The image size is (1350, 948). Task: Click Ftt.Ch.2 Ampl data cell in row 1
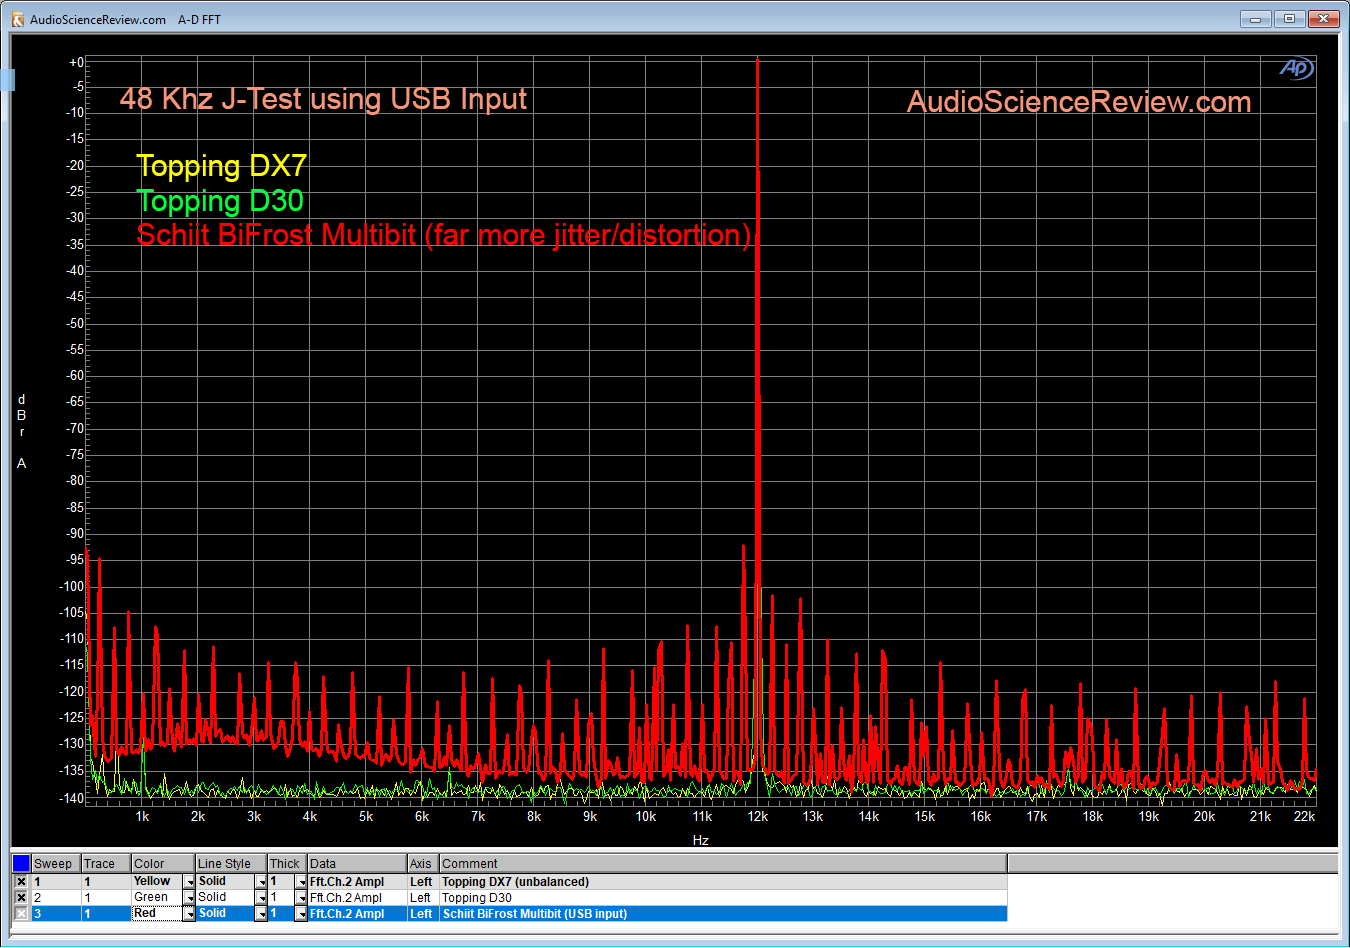[357, 882]
